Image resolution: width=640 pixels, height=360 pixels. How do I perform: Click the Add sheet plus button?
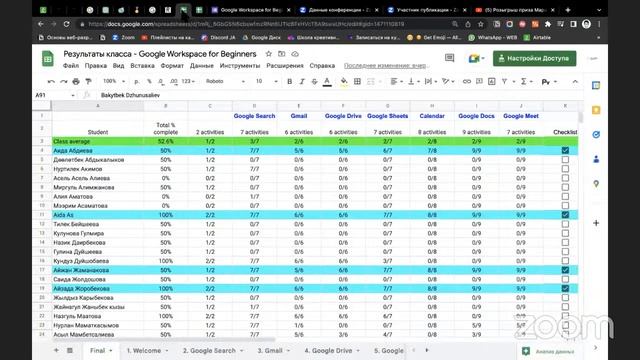[x=56, y=350]
